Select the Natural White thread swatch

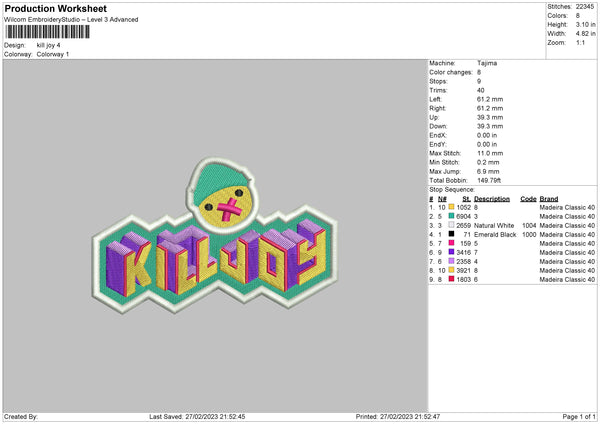(451, 225)
